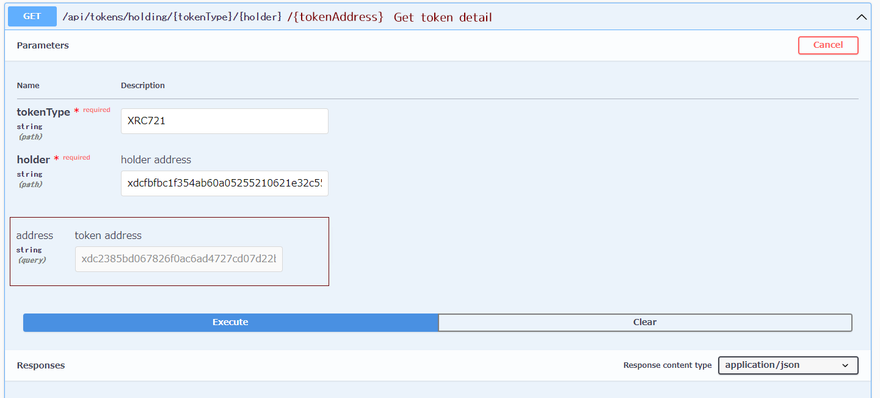This screenshot has height=398, width=880.
Task: Click the application/json dropdown arrow
Action: point(845,365)
